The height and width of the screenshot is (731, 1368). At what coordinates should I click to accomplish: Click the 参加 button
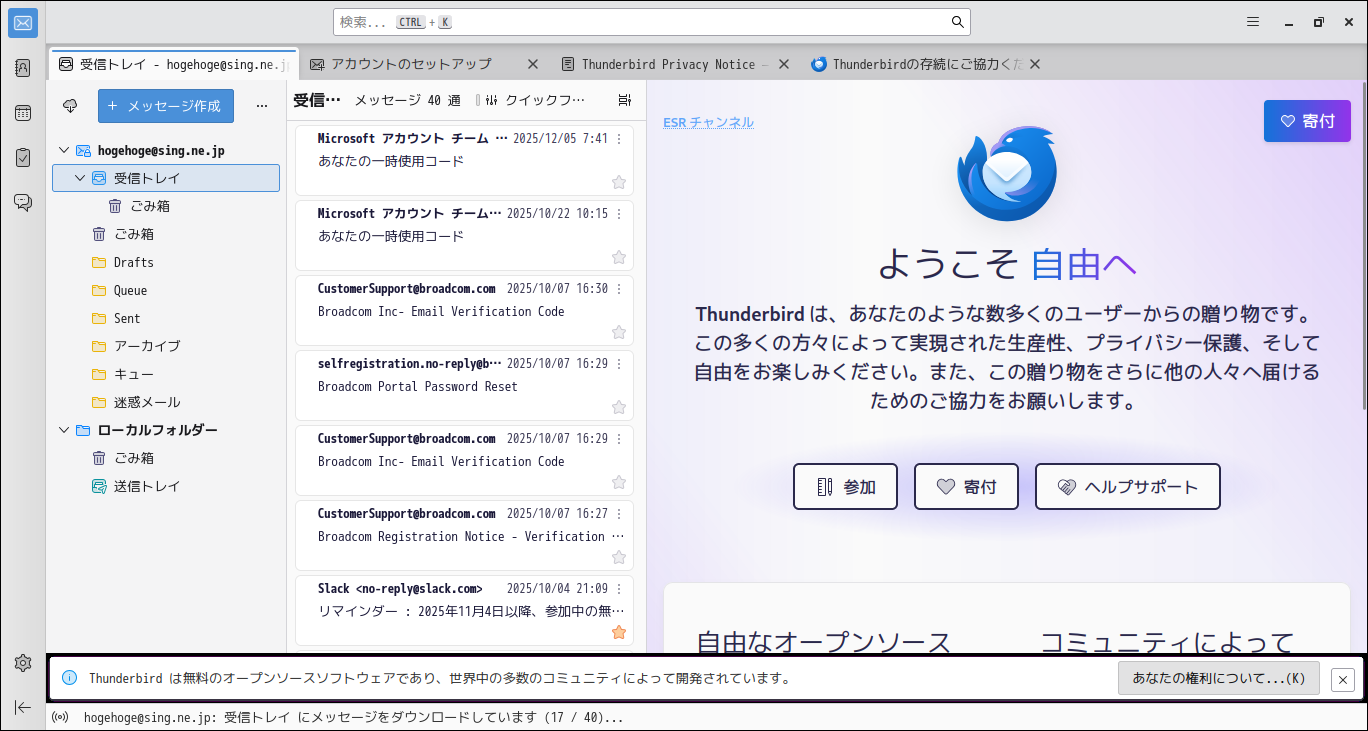[845, 487]
